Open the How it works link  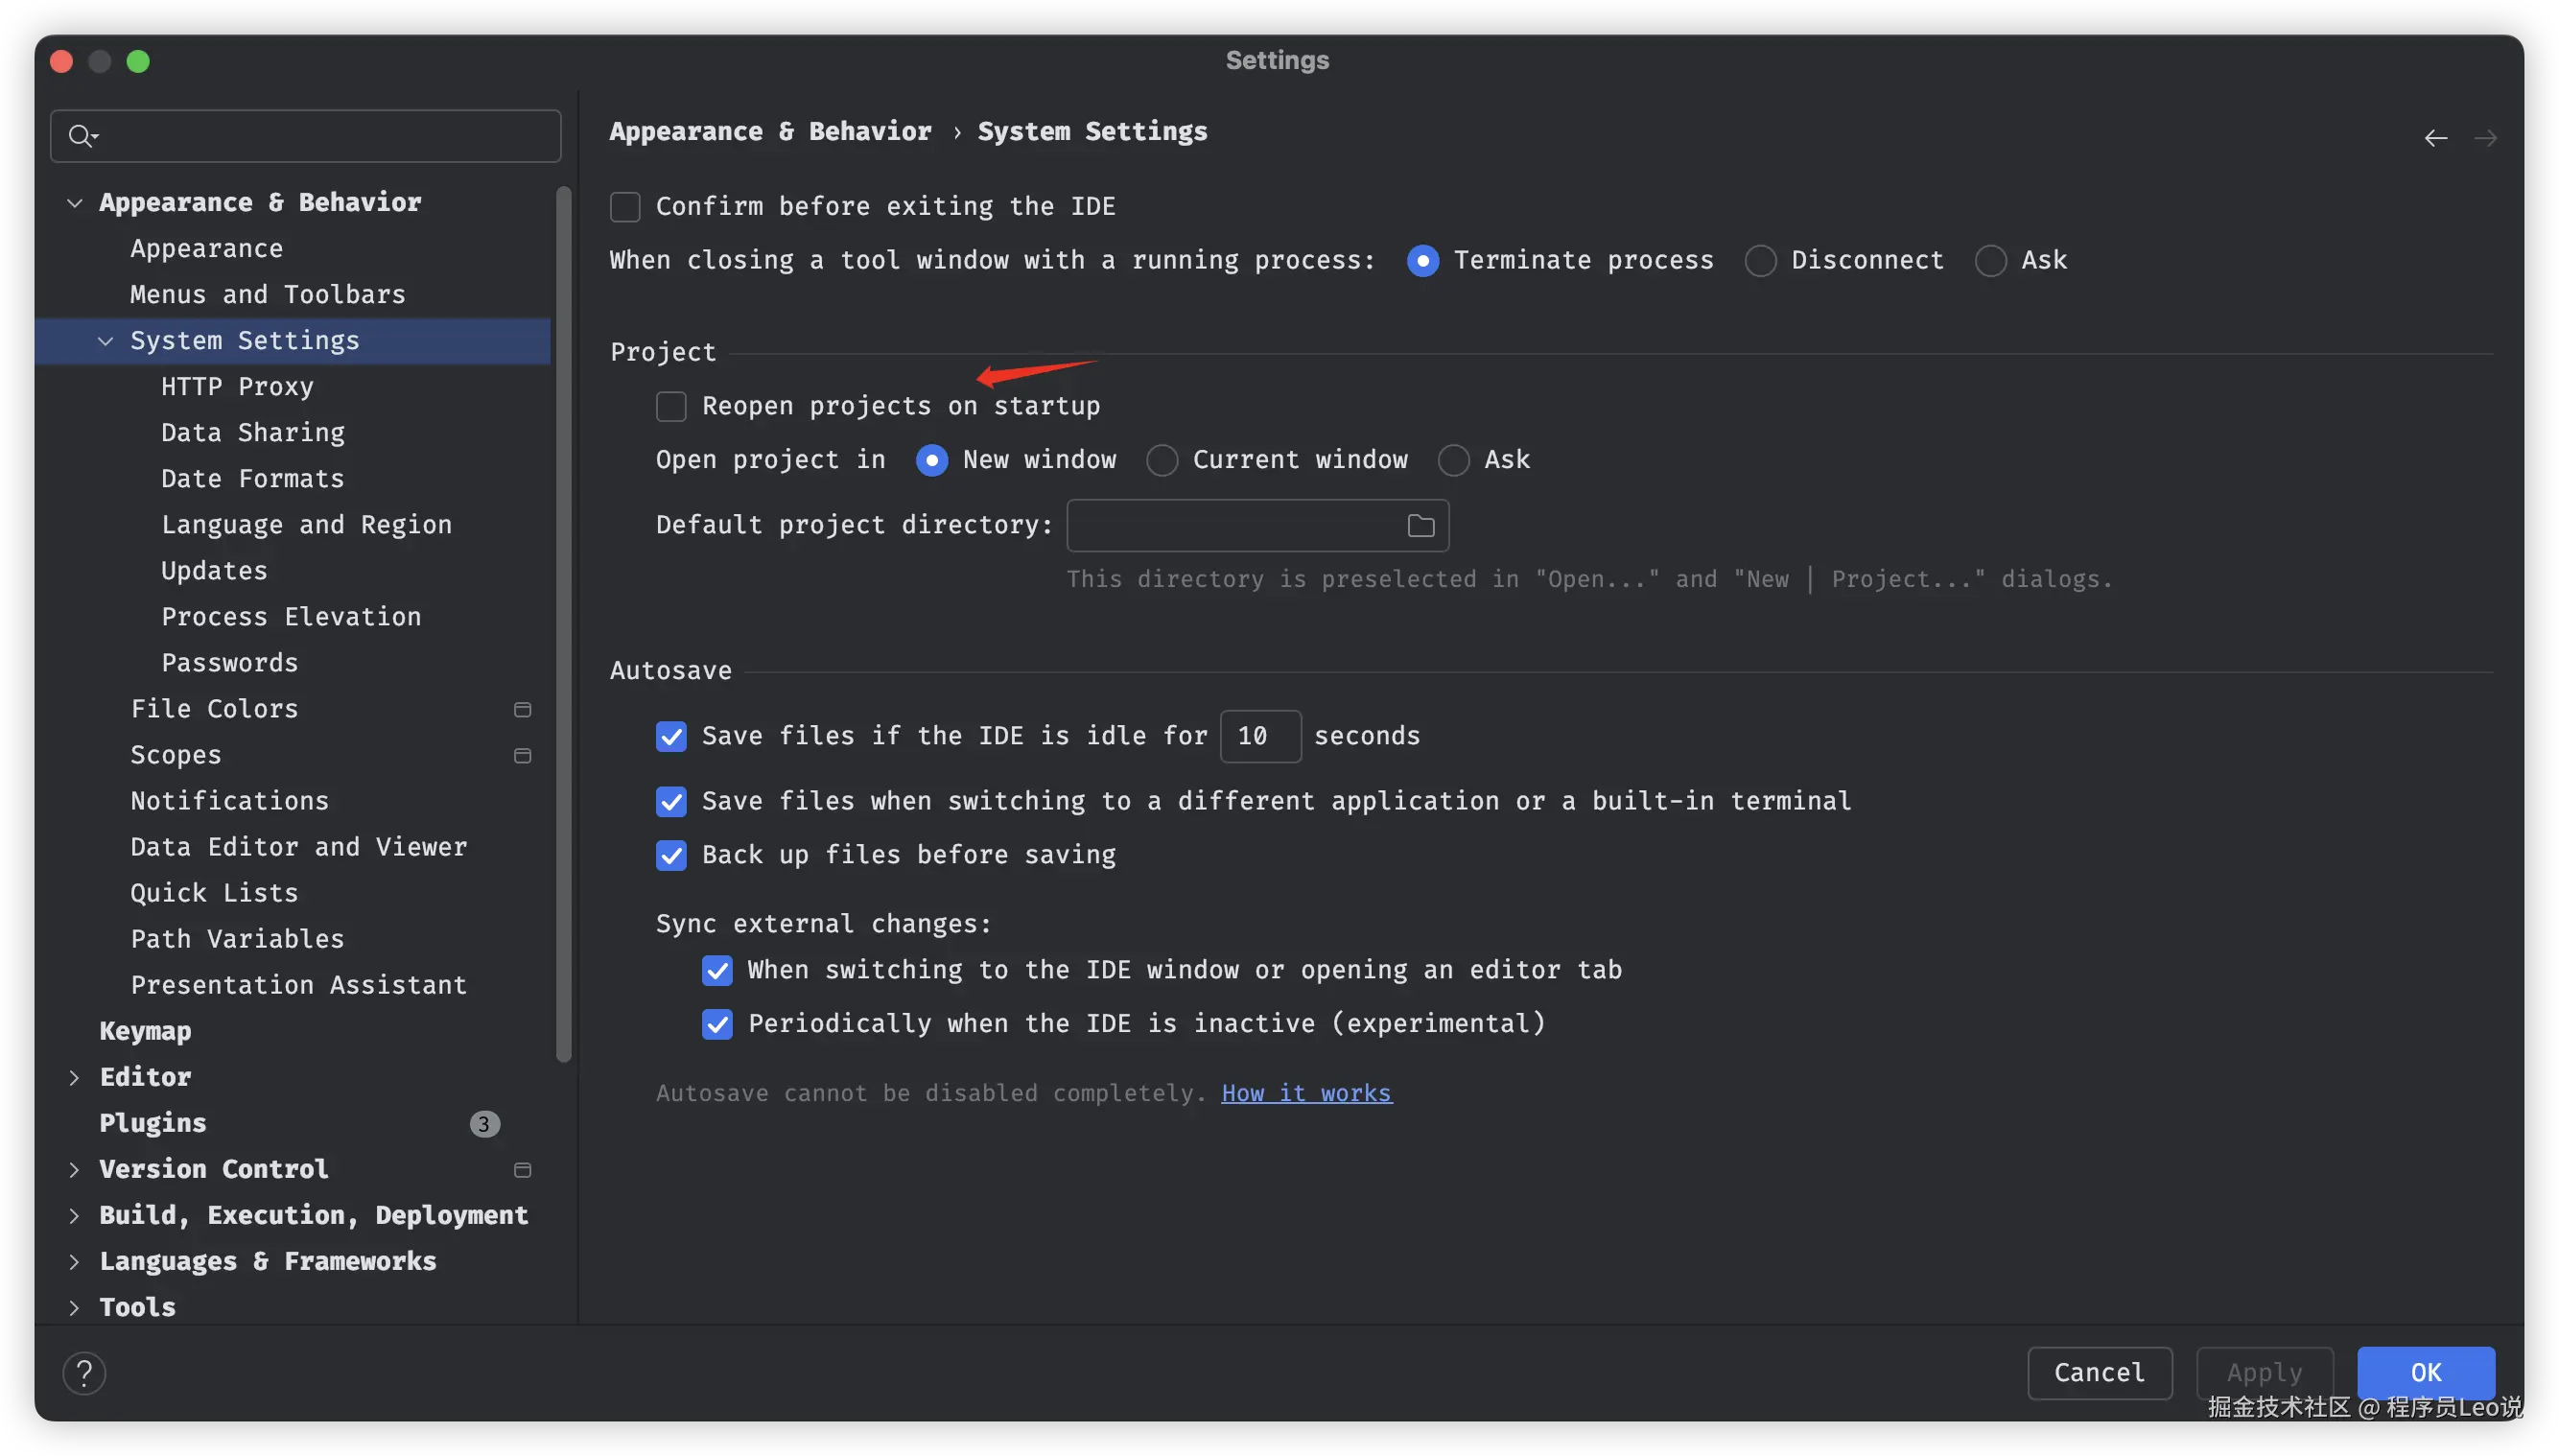tap(1306, 1093)
